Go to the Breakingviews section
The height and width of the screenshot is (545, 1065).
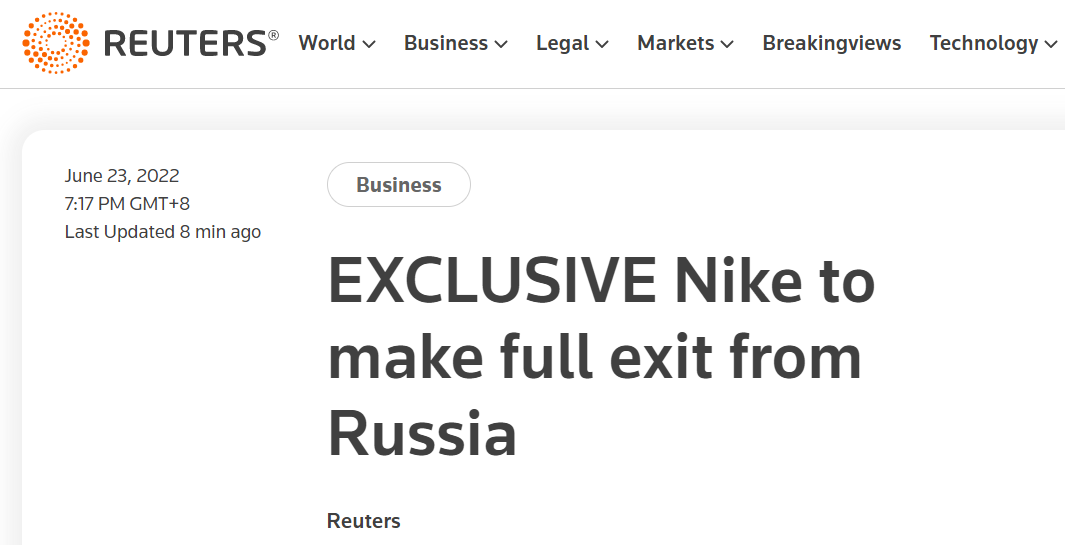831,43
